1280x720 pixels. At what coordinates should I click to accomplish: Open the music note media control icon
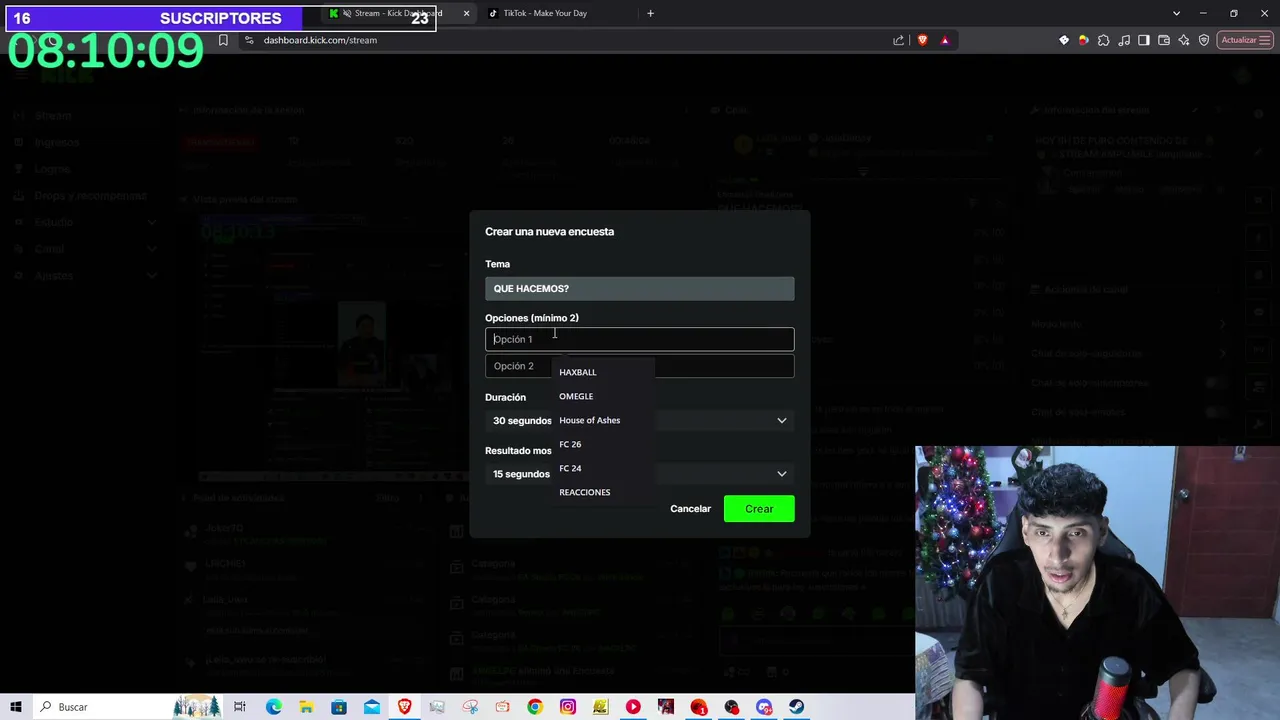[x=1125, y=40]
